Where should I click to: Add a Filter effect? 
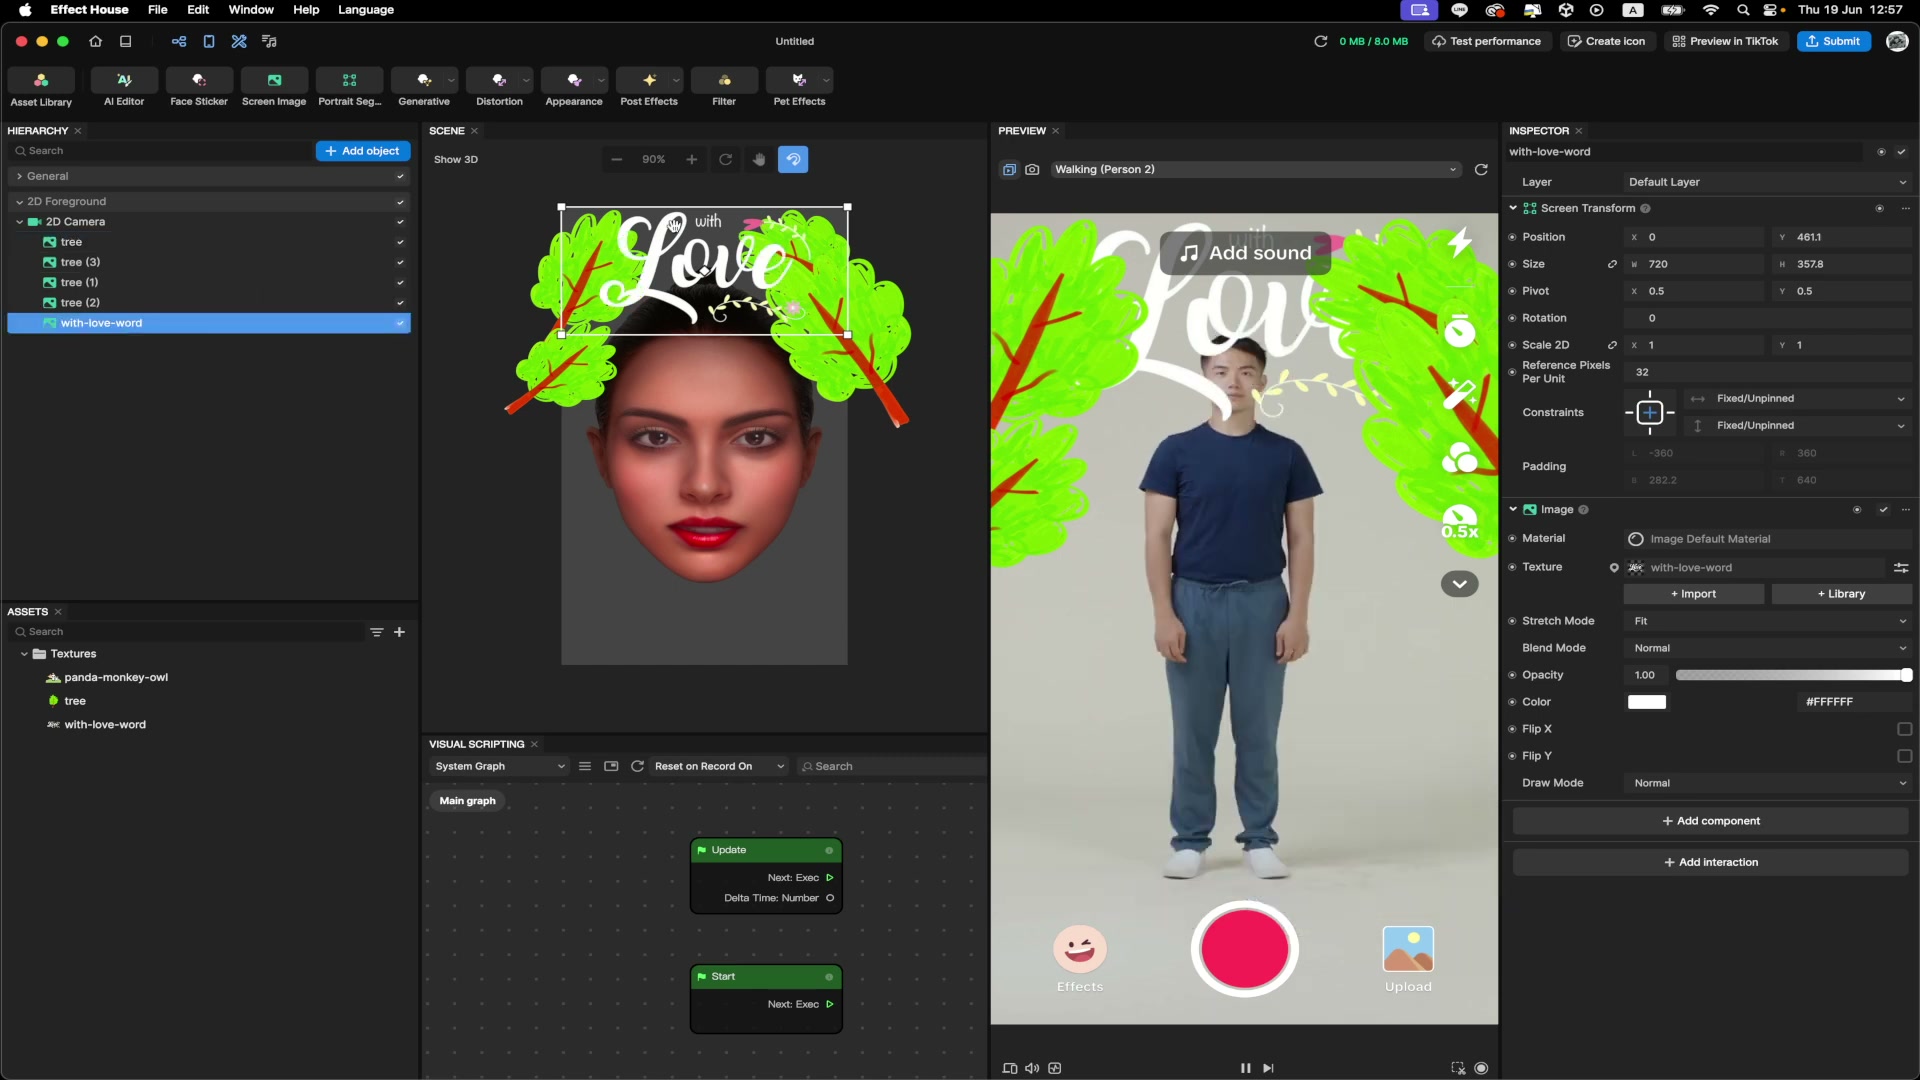click(x=724, y=87)
